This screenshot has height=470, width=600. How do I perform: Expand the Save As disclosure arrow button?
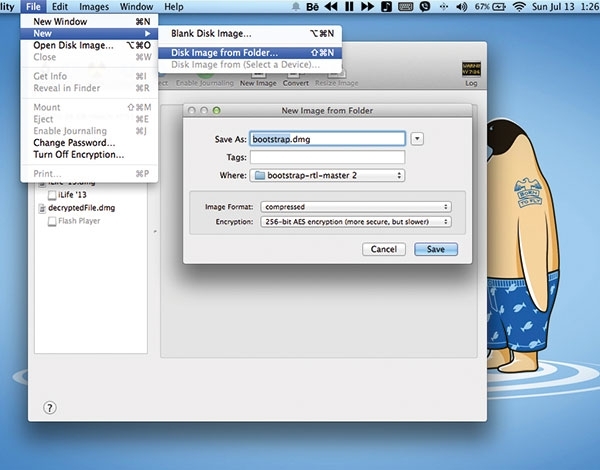point(417,139)
